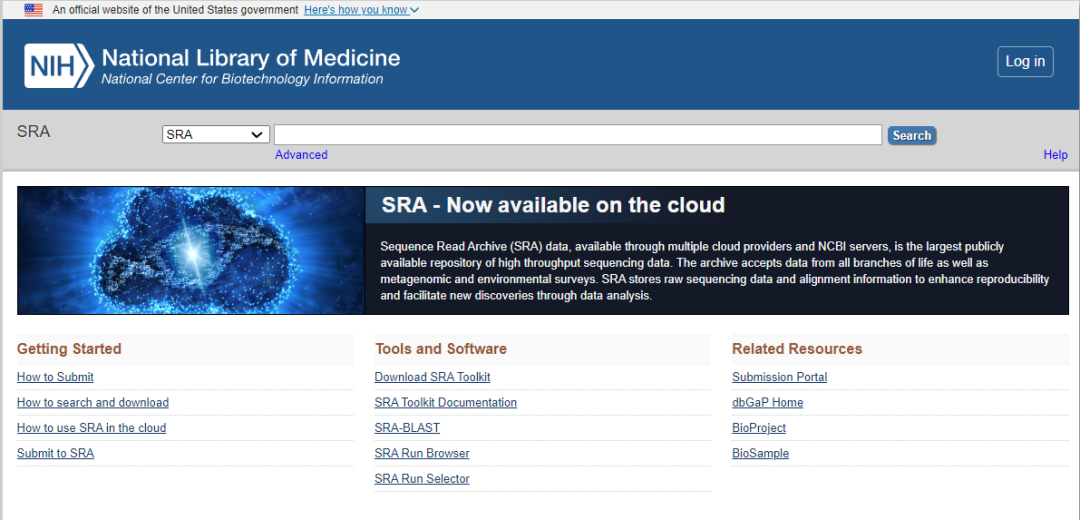Open the How to Submit link
Viewport: 1080px width, 520px height.
pos(55,377)
